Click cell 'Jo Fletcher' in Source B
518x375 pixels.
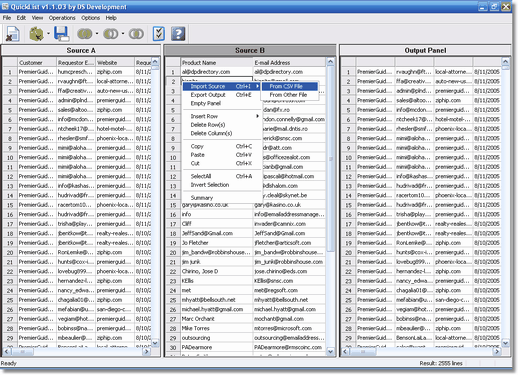point(217,243)
